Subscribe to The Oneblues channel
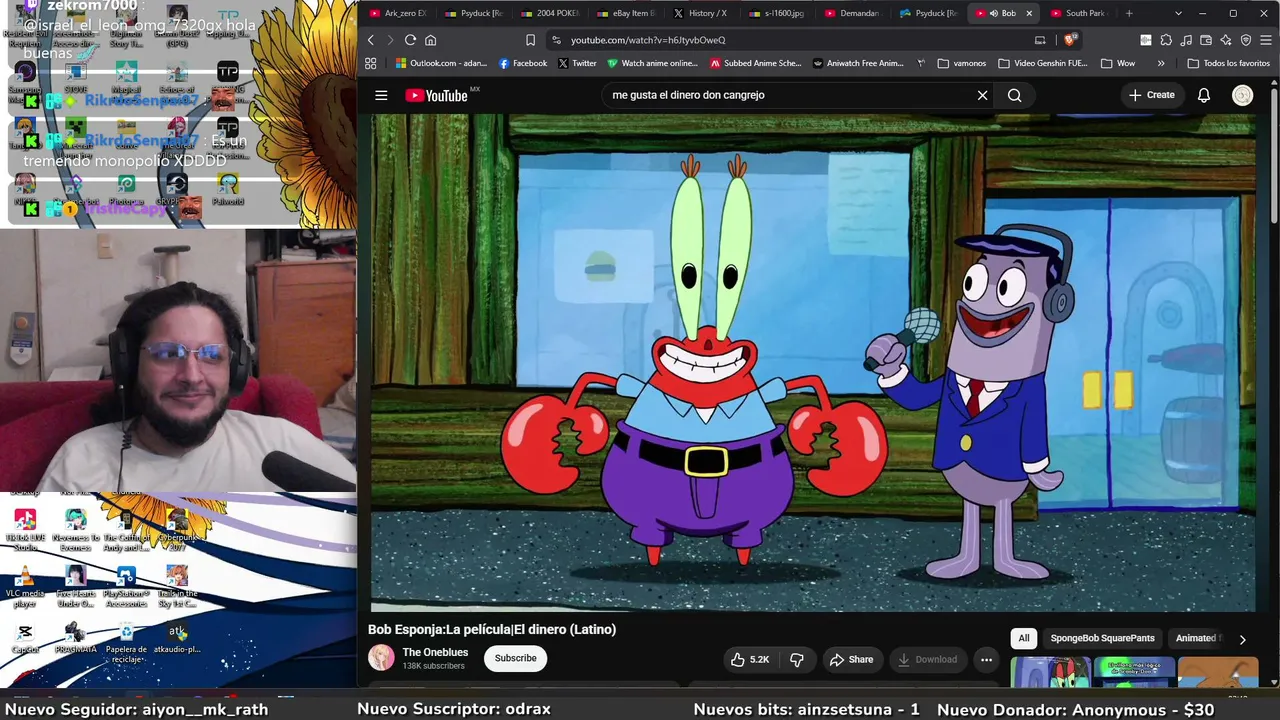Image resolution: width=1280 pixels, height=720 pixels. (516, 658)
